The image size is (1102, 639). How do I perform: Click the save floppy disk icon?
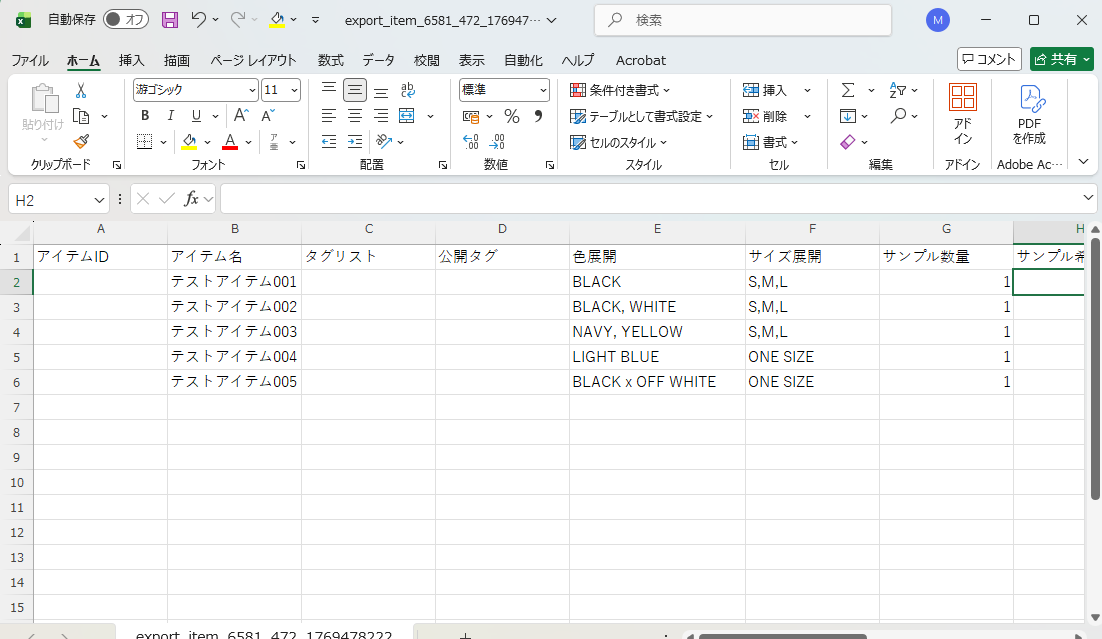click(x=169, y=20)
